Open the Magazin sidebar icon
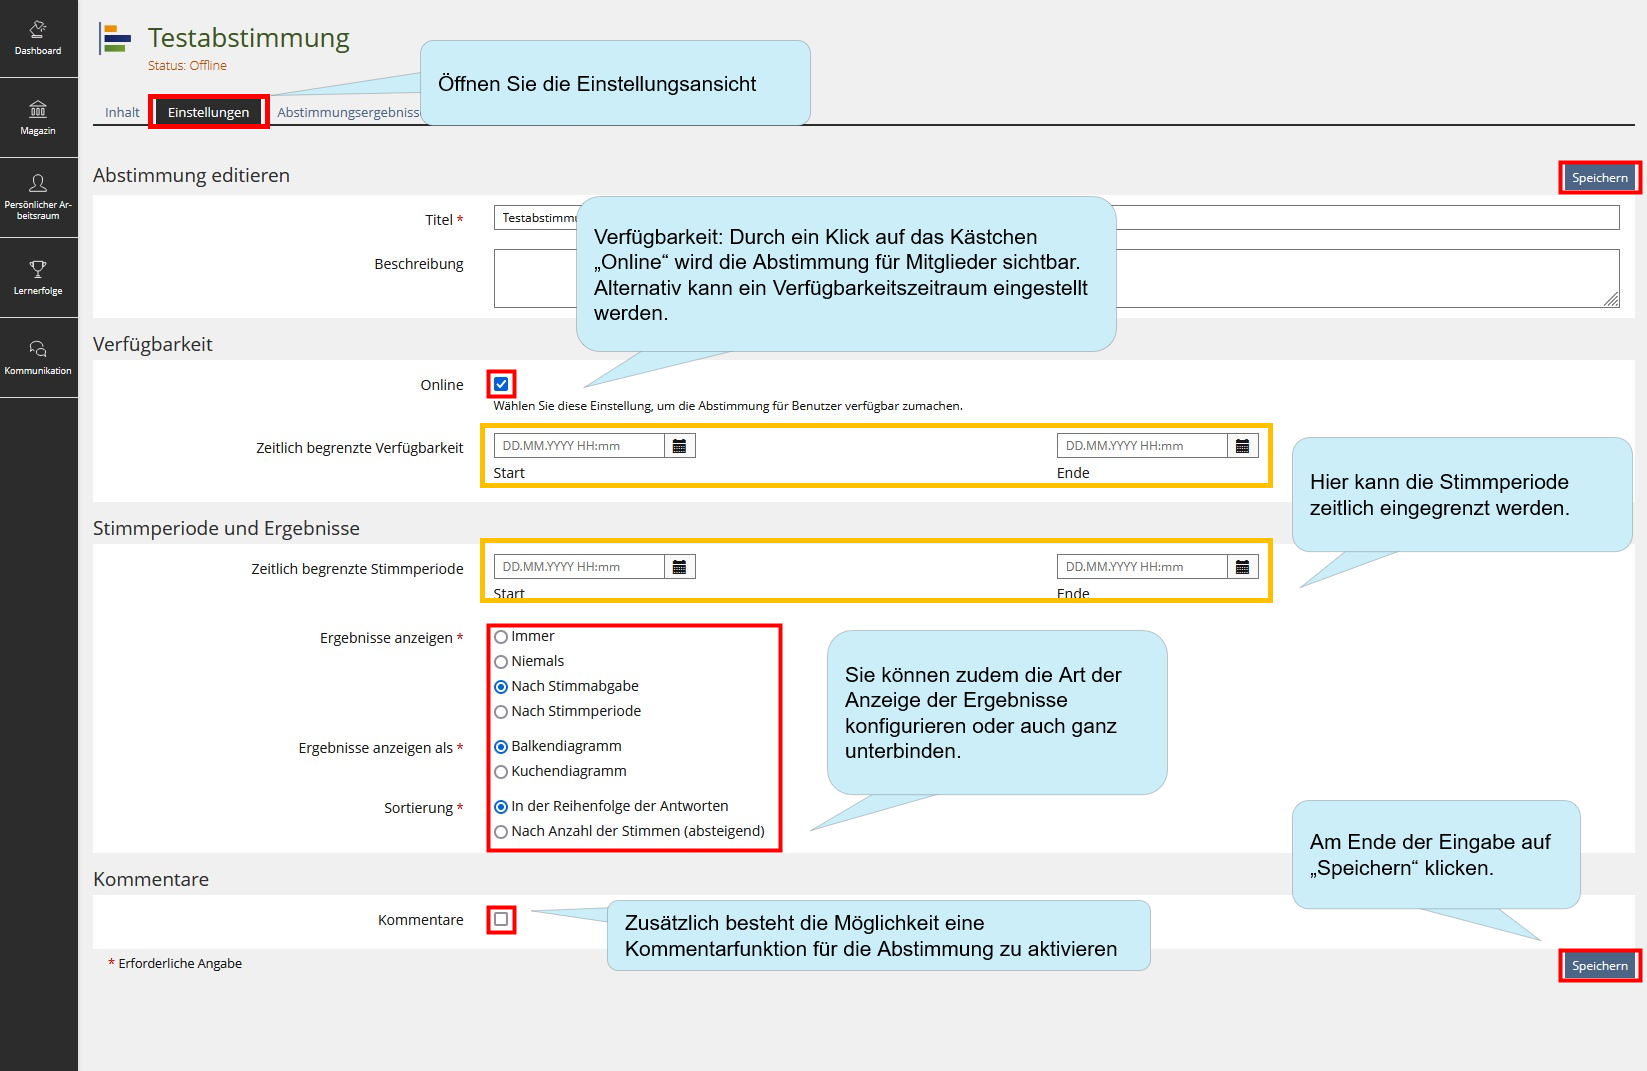The height and width of the screenshot is (1071, 1647). click(38, 118)
